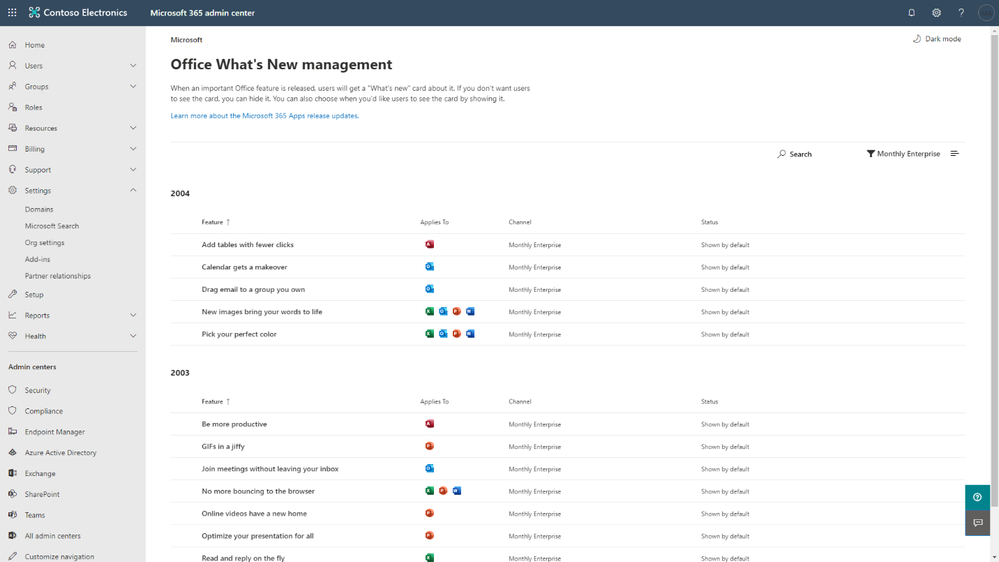999x562 pixels.
Task: Open the Microsoft 365 Apps release updates link
Action: coord(264,116)
